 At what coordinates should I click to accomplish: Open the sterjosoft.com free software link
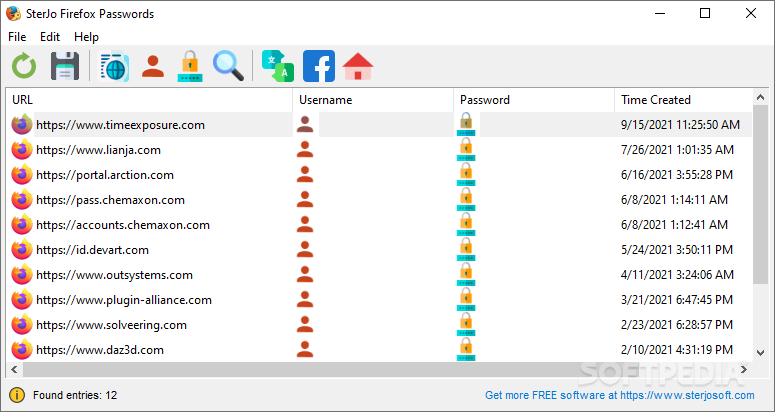(620, 395)
